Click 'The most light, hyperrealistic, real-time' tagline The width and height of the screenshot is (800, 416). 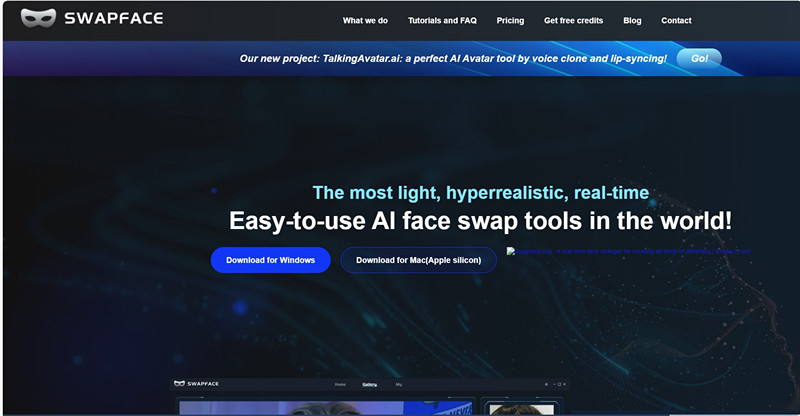(481, 193)
